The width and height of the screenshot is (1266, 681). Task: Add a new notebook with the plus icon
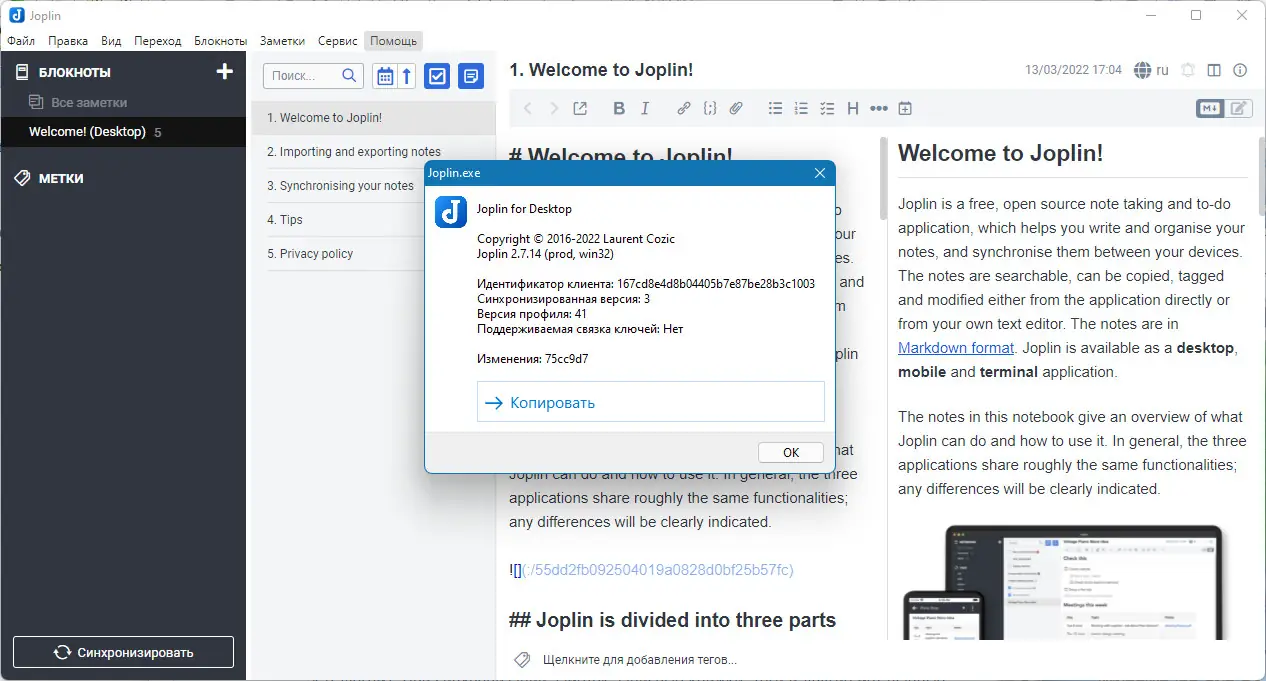[x=225, y=72]
